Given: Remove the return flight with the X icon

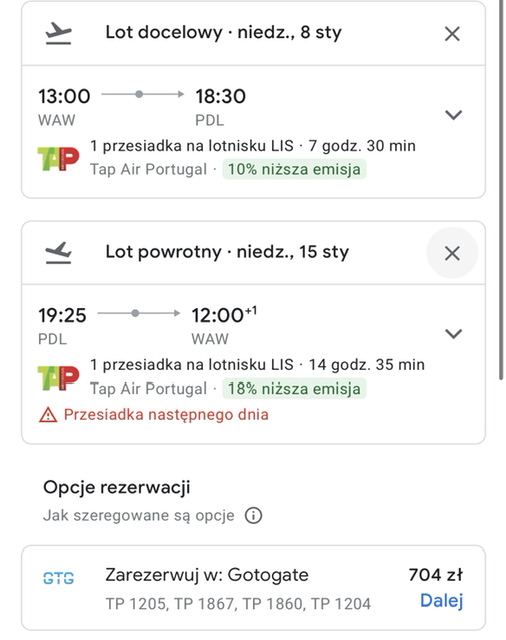Looking at the screenshot, I should (x=452, y=253).
